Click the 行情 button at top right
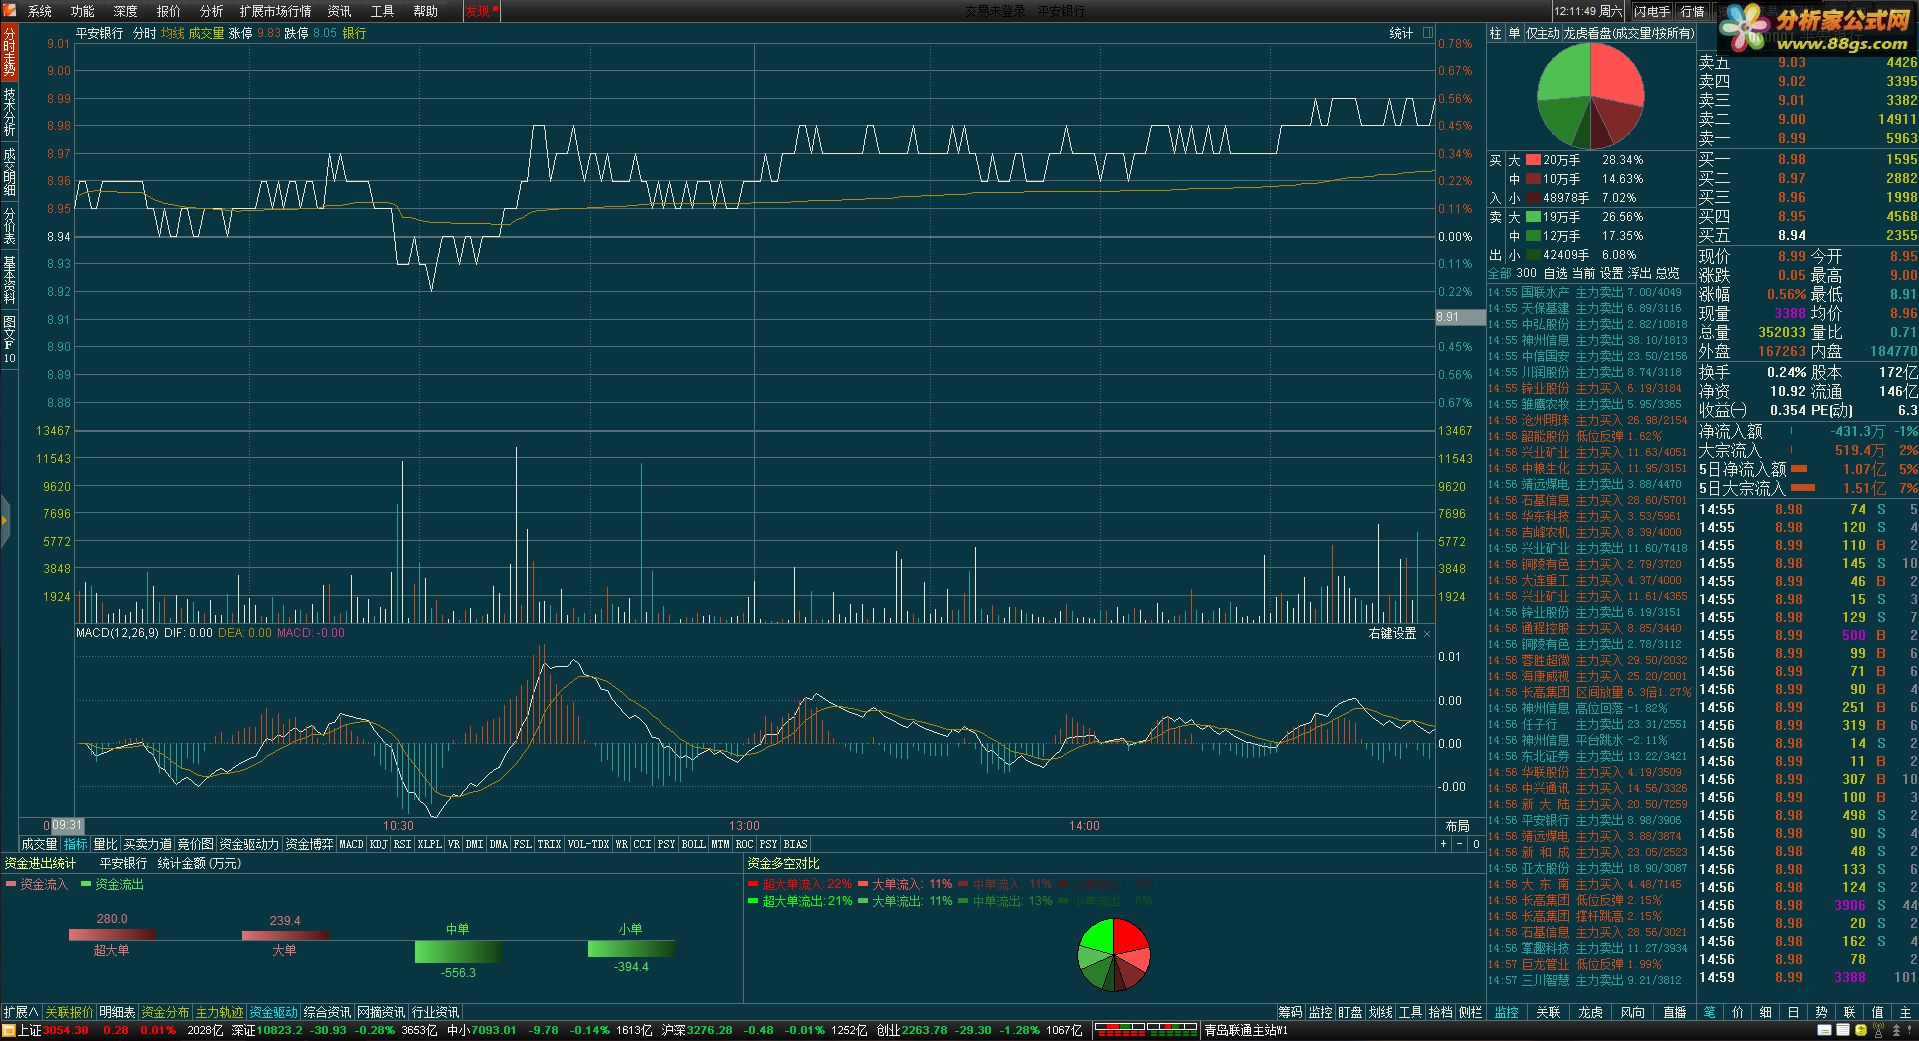 click(1692, 11)
